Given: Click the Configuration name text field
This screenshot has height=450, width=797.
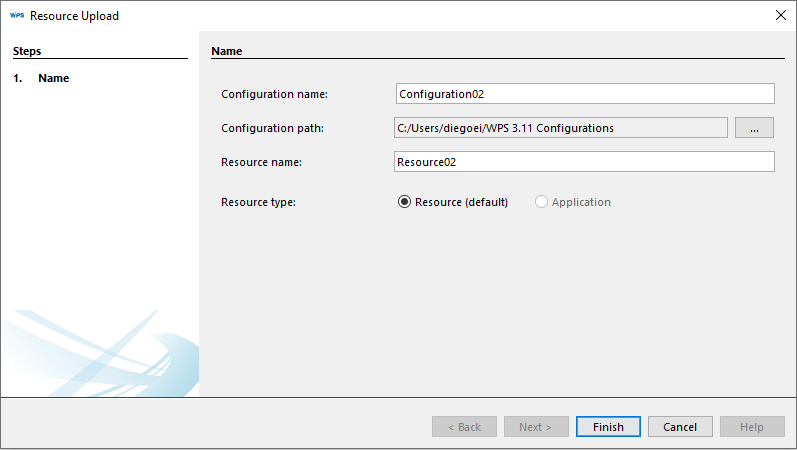Looking at the screenshot, I should click(x=585, y=94).
